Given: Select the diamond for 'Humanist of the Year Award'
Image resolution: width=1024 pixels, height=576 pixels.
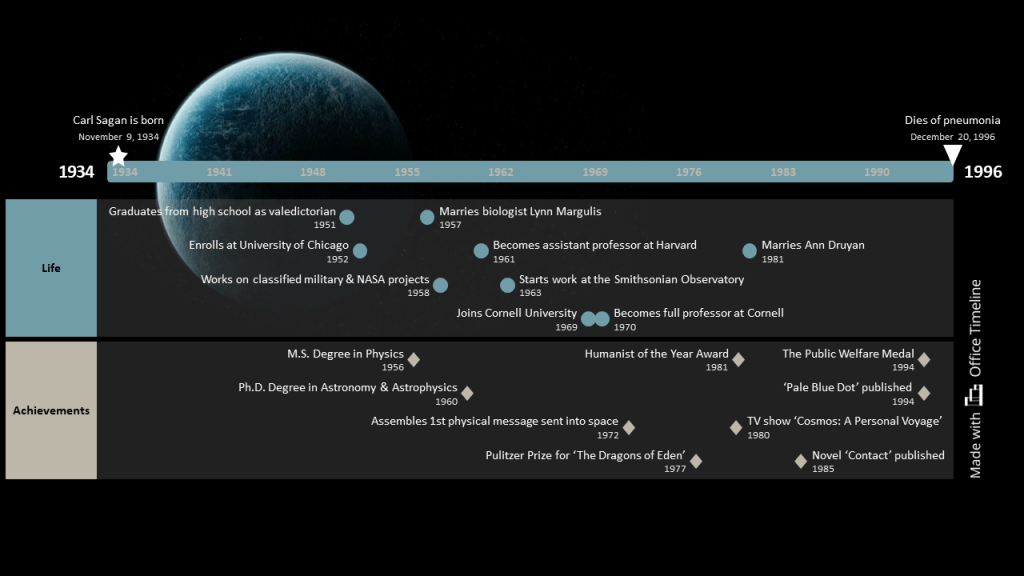Looking at the screenshot, I should point(738,359).
